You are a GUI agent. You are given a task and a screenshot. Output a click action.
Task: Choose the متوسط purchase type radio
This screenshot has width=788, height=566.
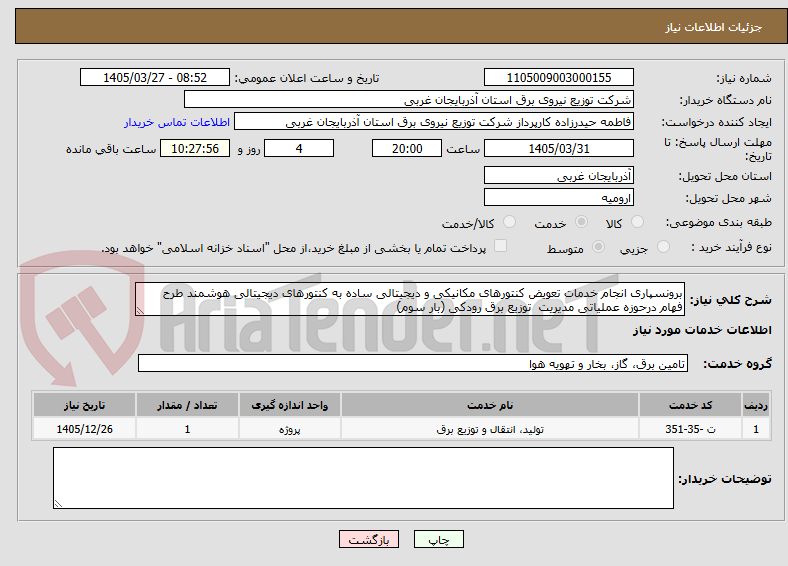599,246
